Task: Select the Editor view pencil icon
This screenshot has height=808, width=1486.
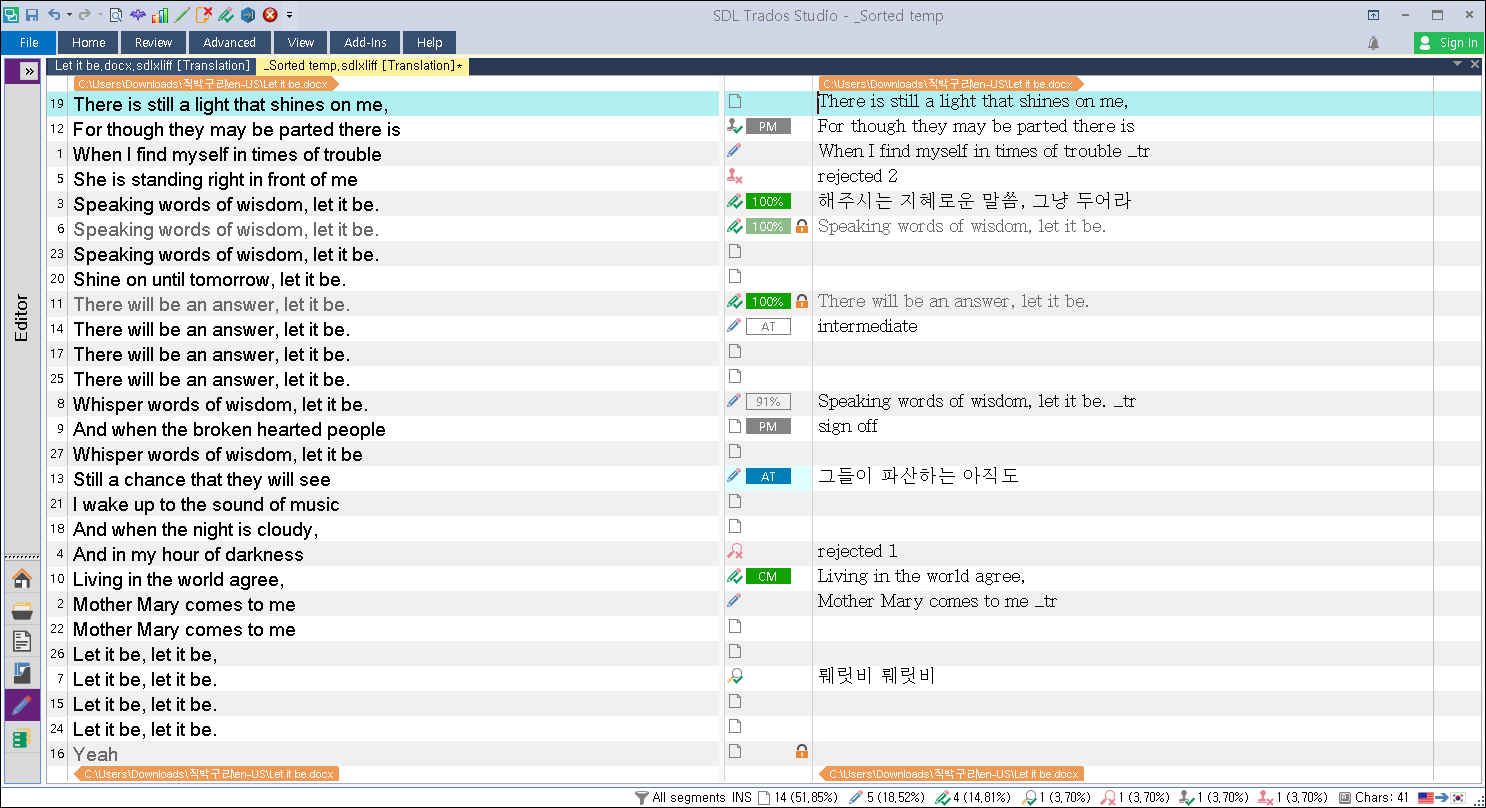Action: coord(22,705)
